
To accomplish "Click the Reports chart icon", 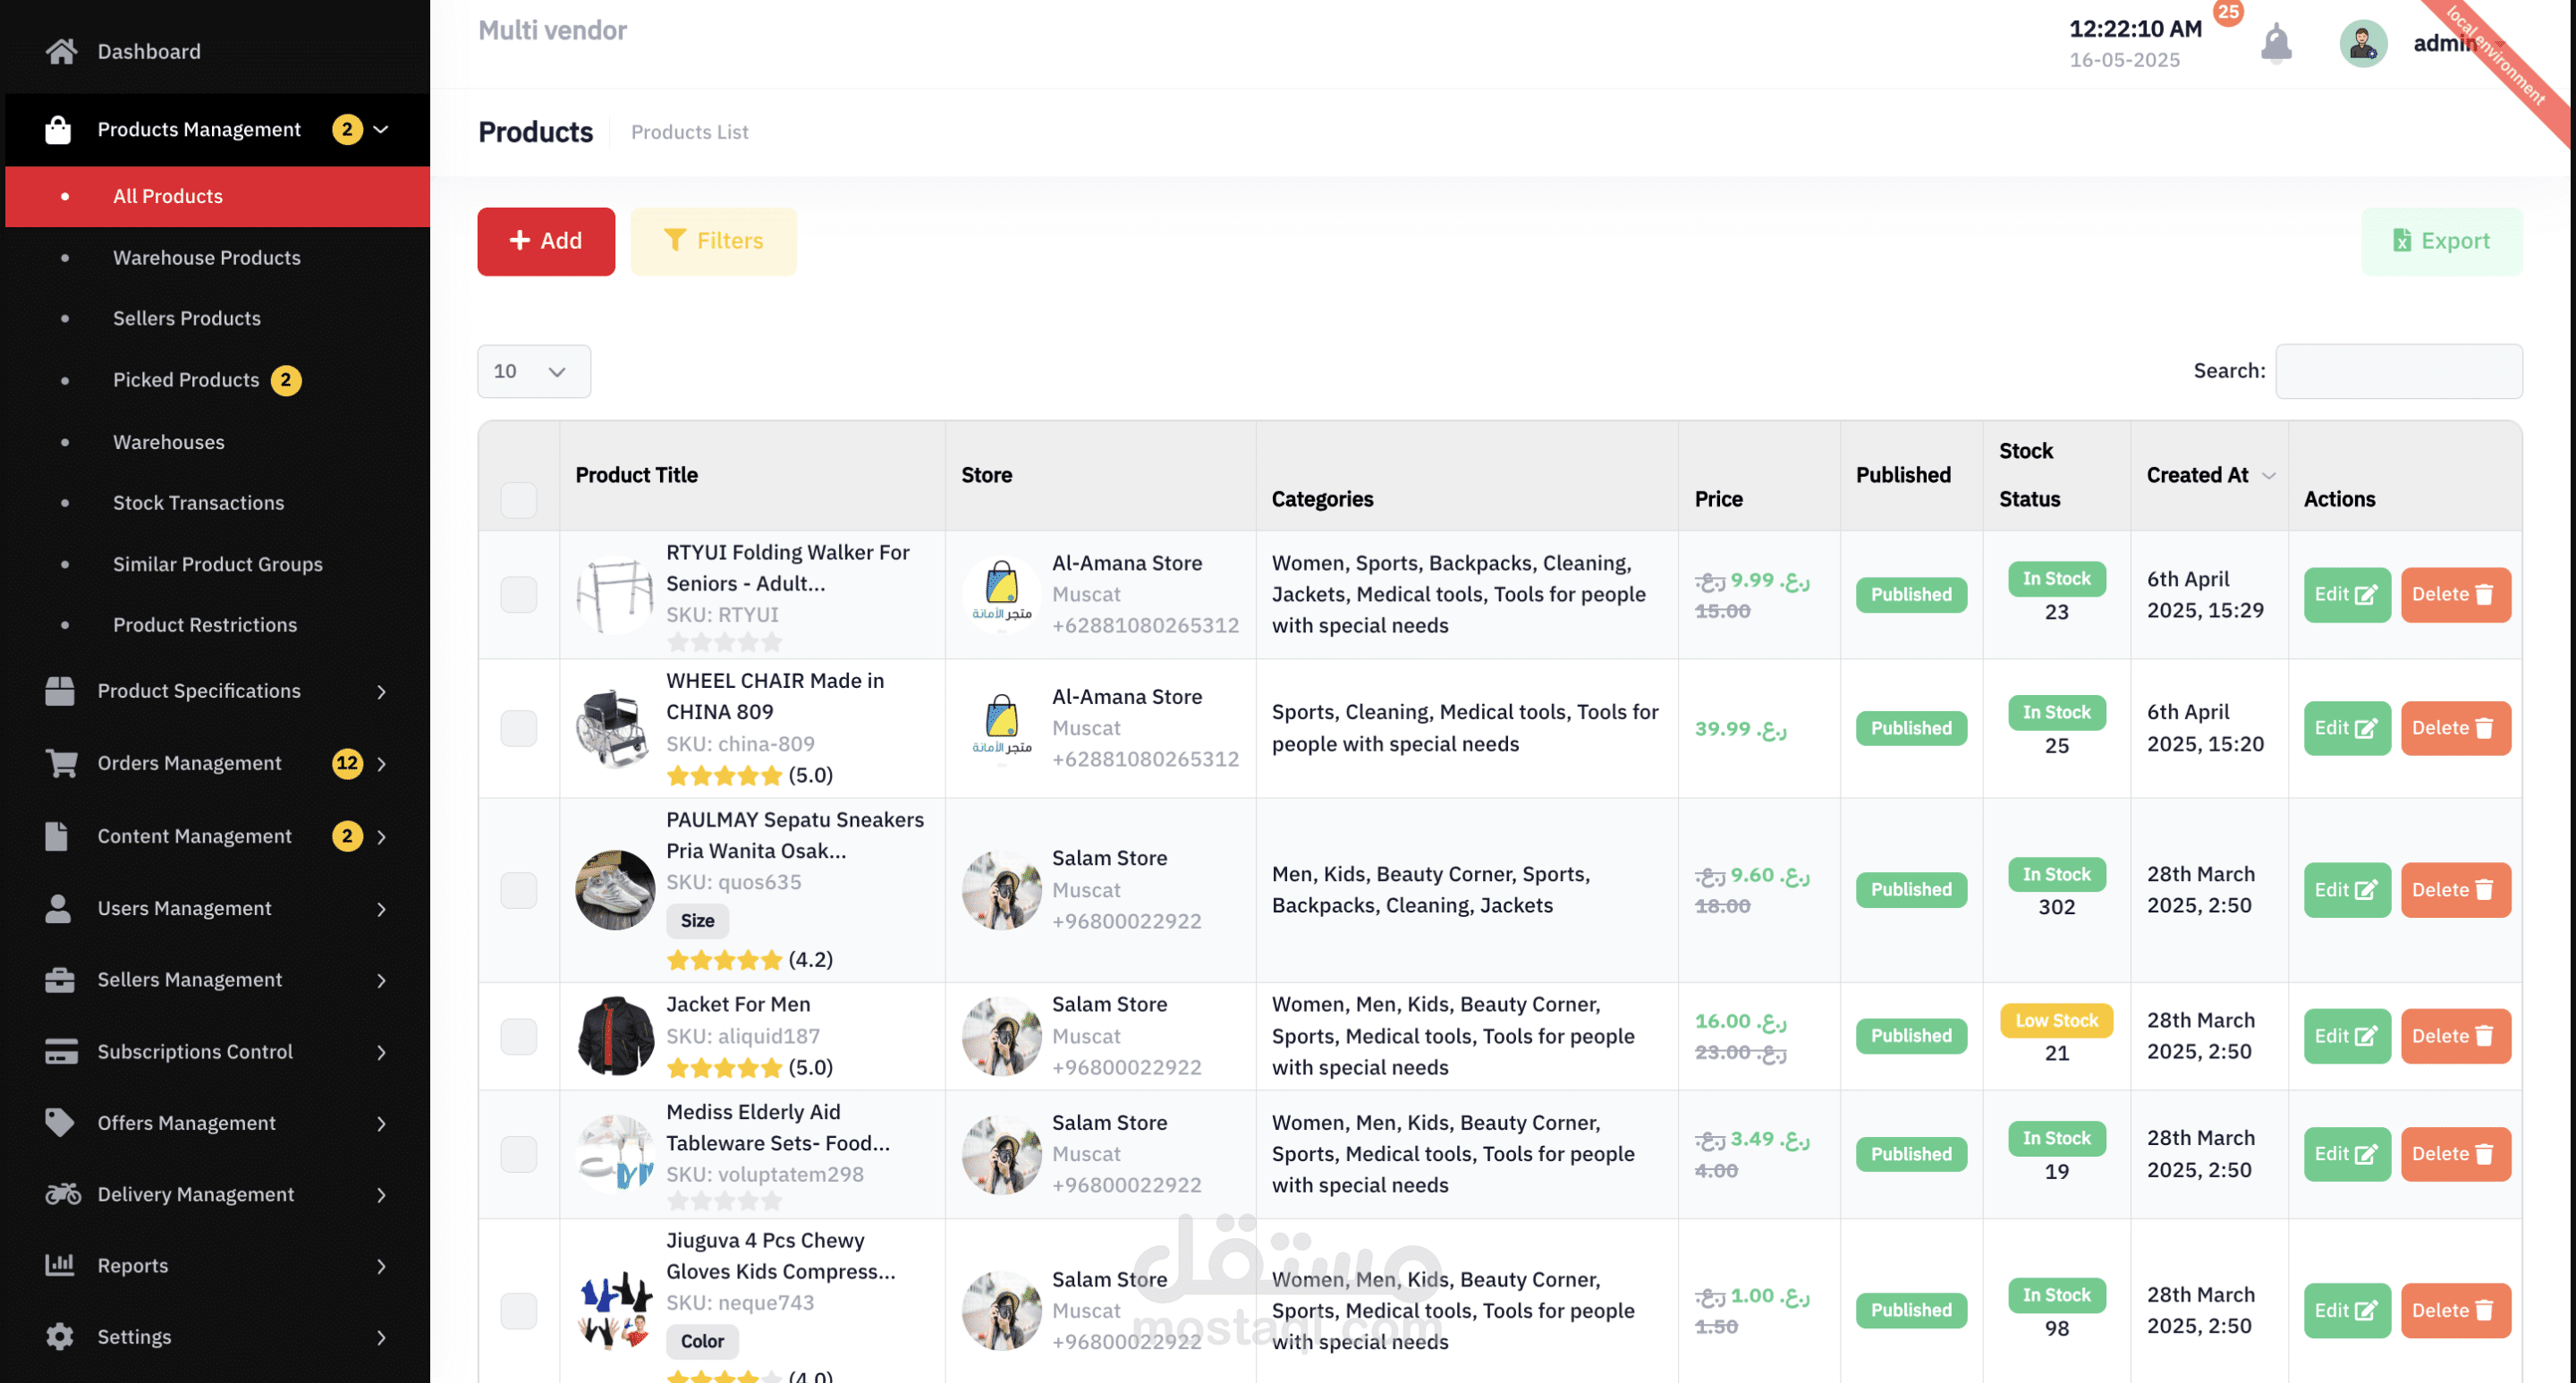I will [x=60, y=1265].
